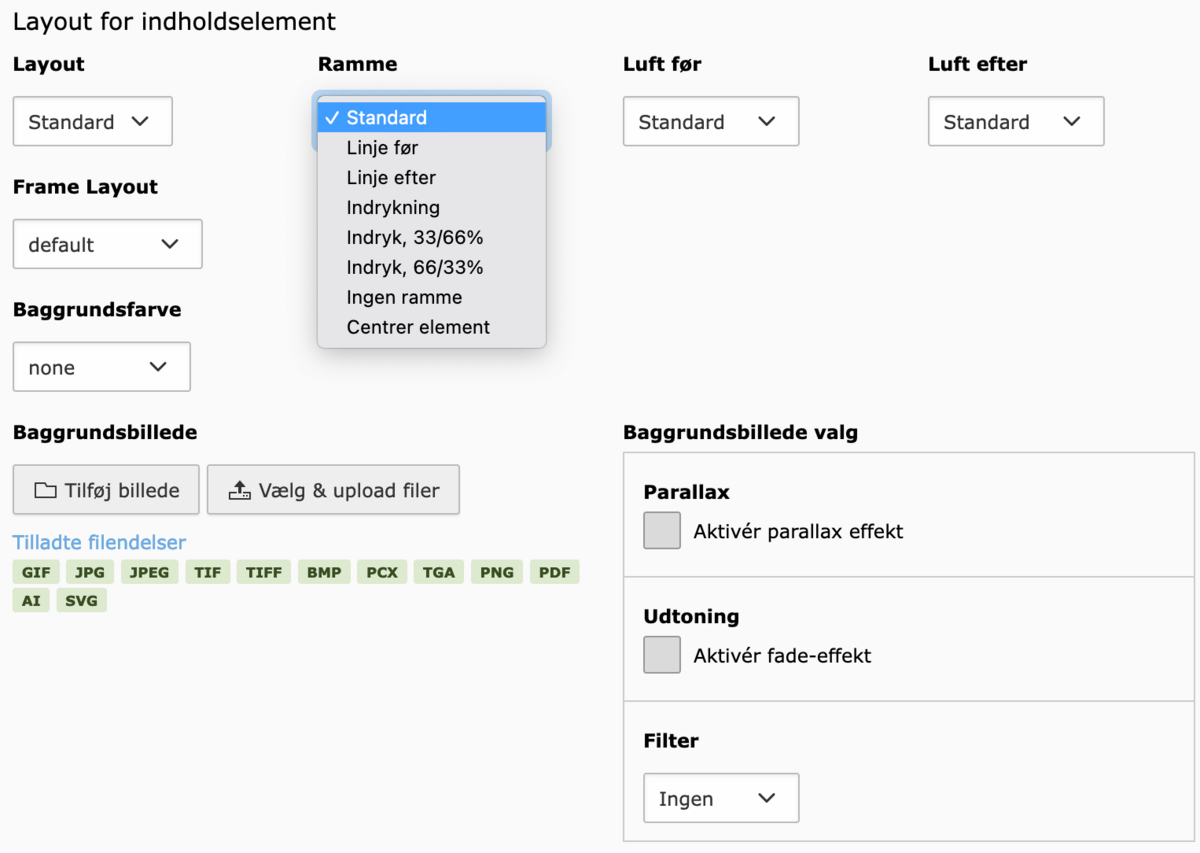The image size is (1200, 853).
Task: Choose Indryk, 66/33% frame option
Action: click(x=415, y=268)
